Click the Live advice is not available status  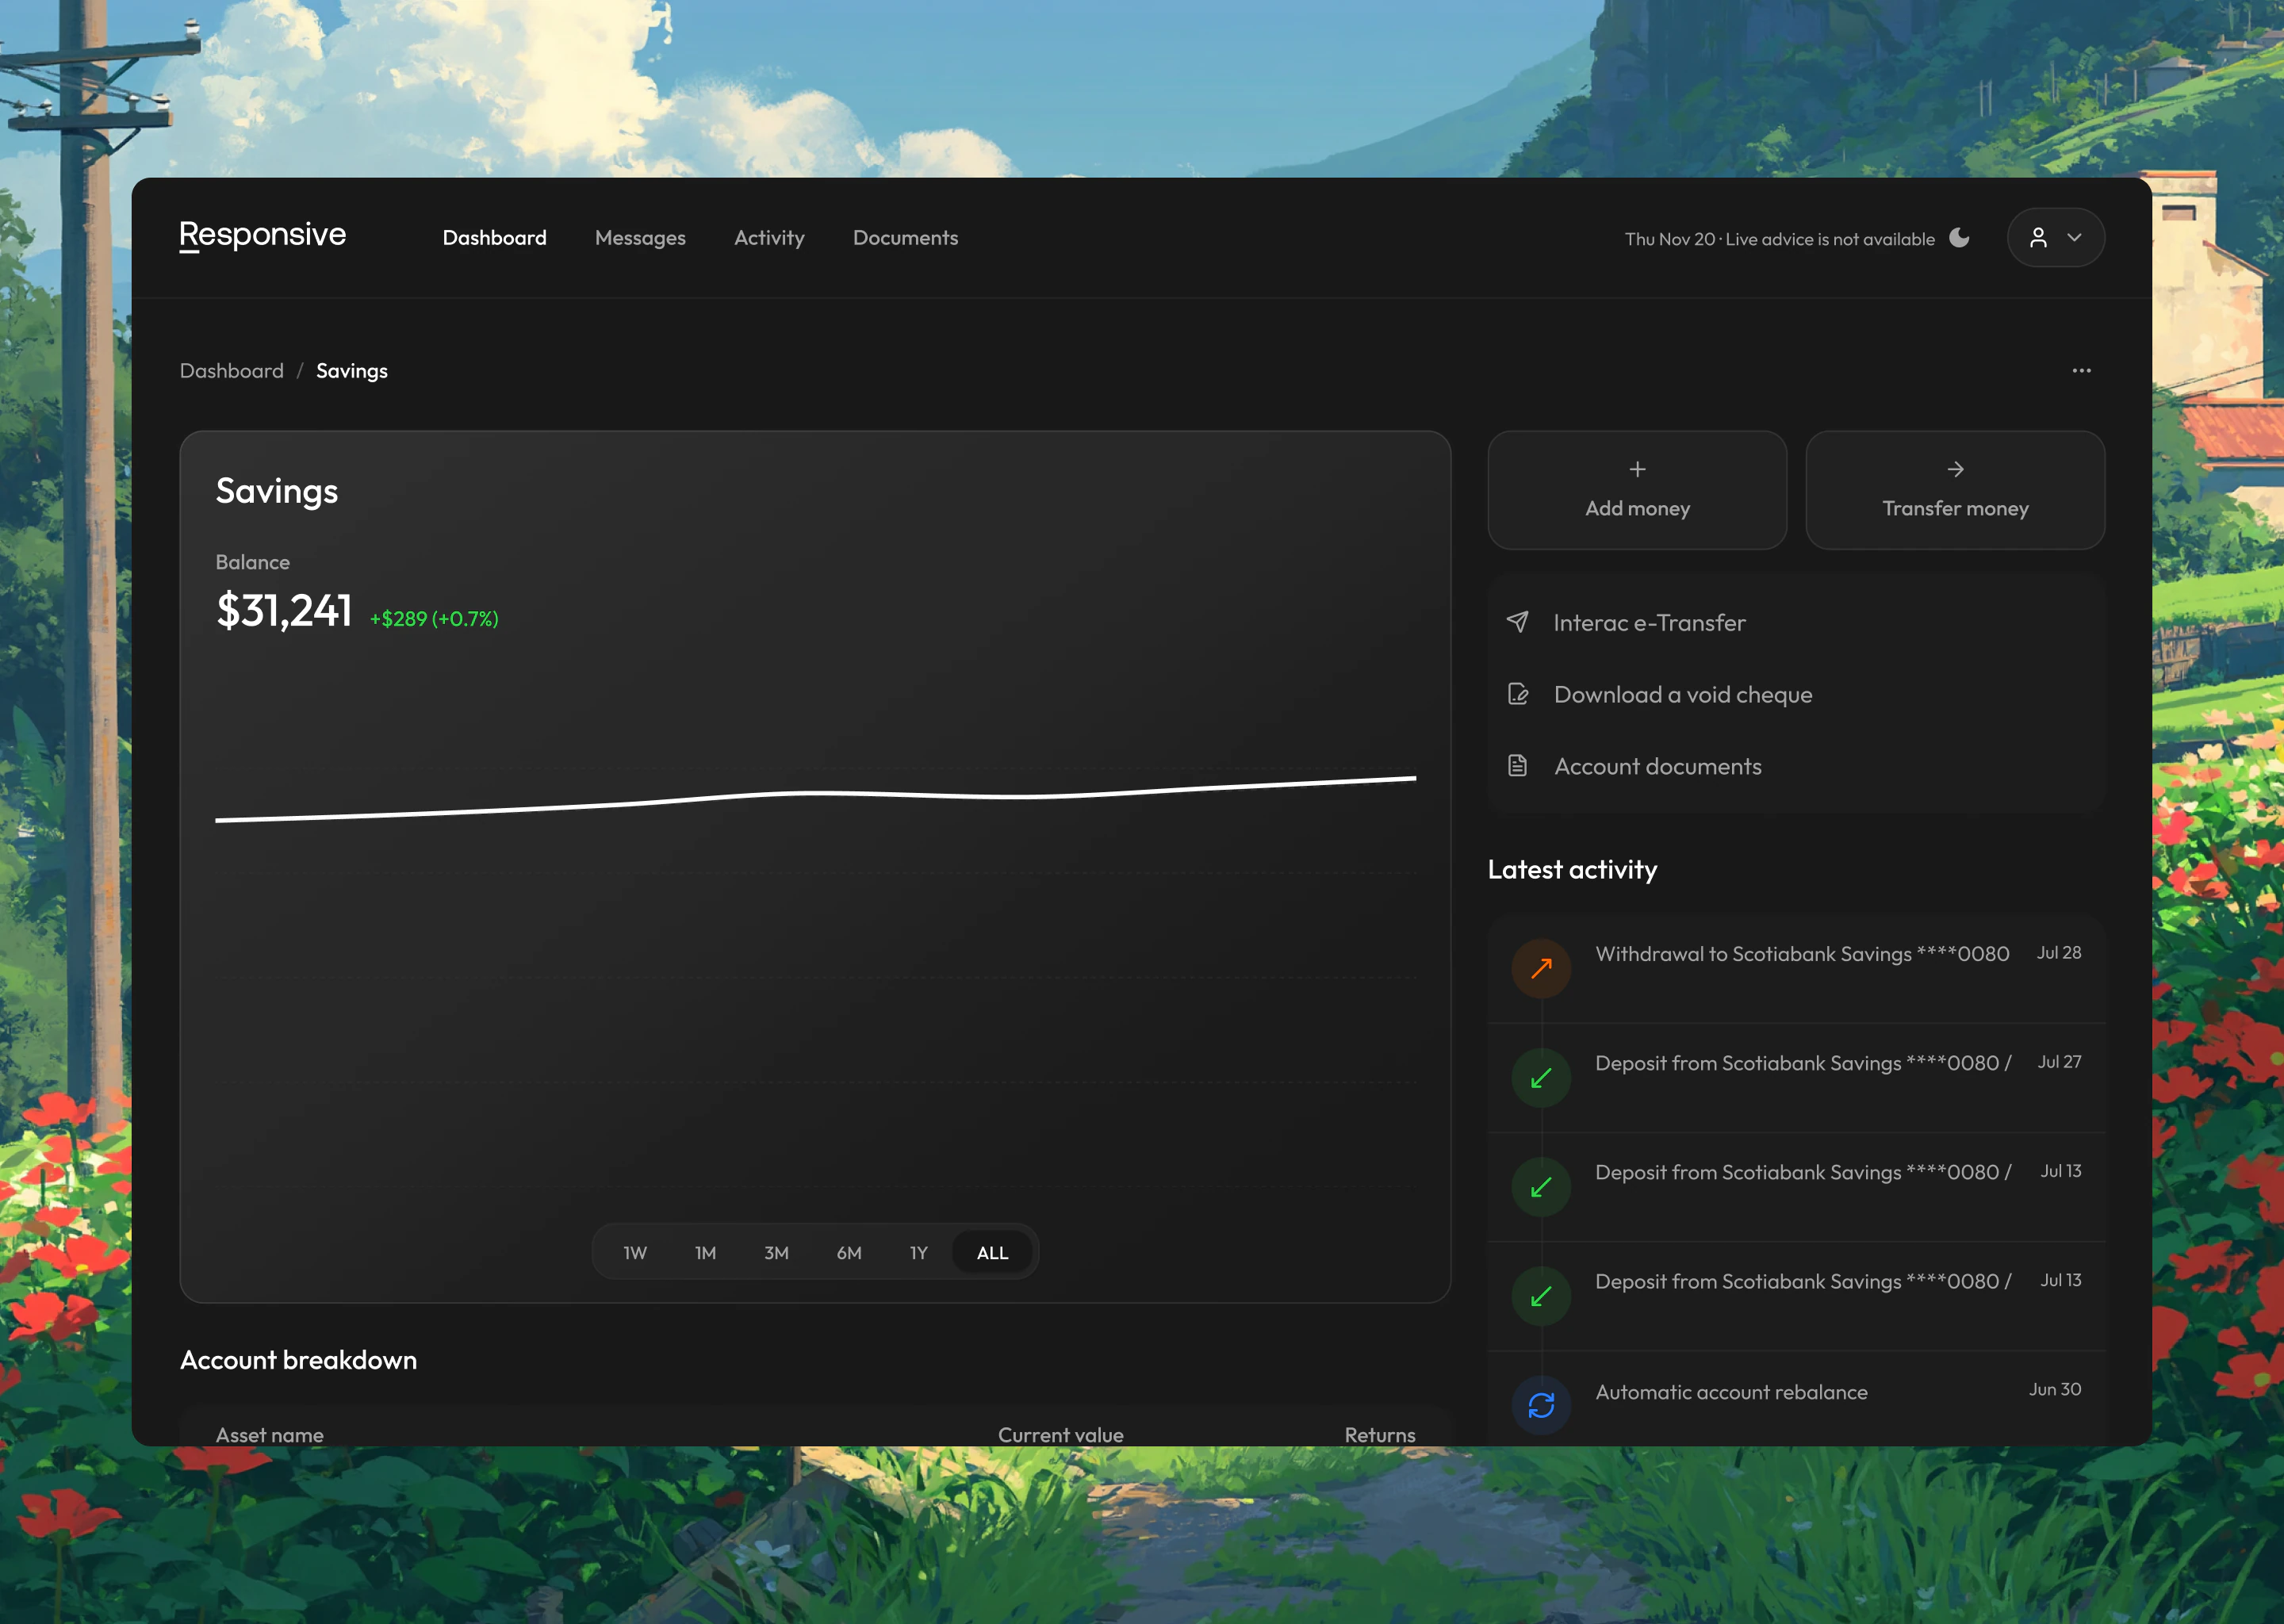pos(1830,239)
